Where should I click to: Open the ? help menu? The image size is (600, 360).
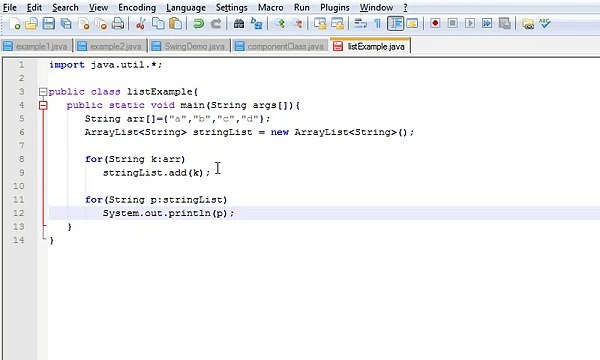406,7
